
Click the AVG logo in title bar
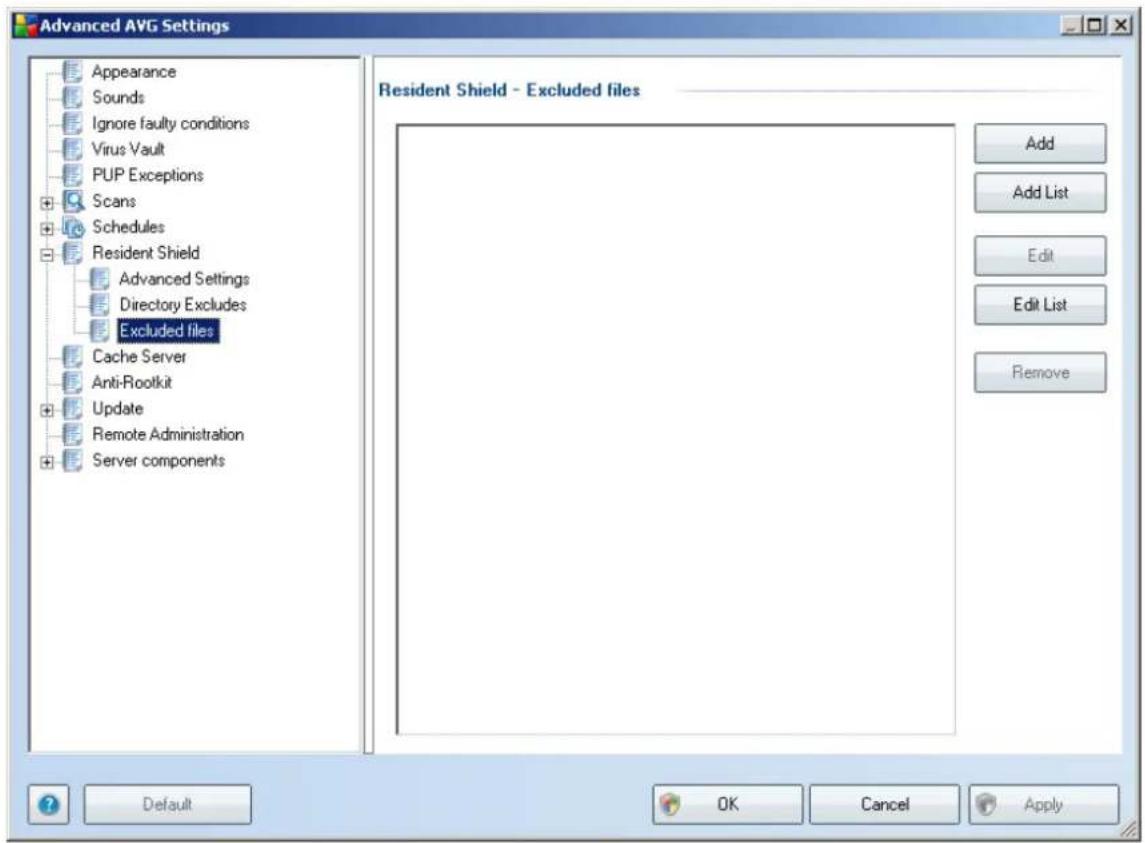[25, 25]
